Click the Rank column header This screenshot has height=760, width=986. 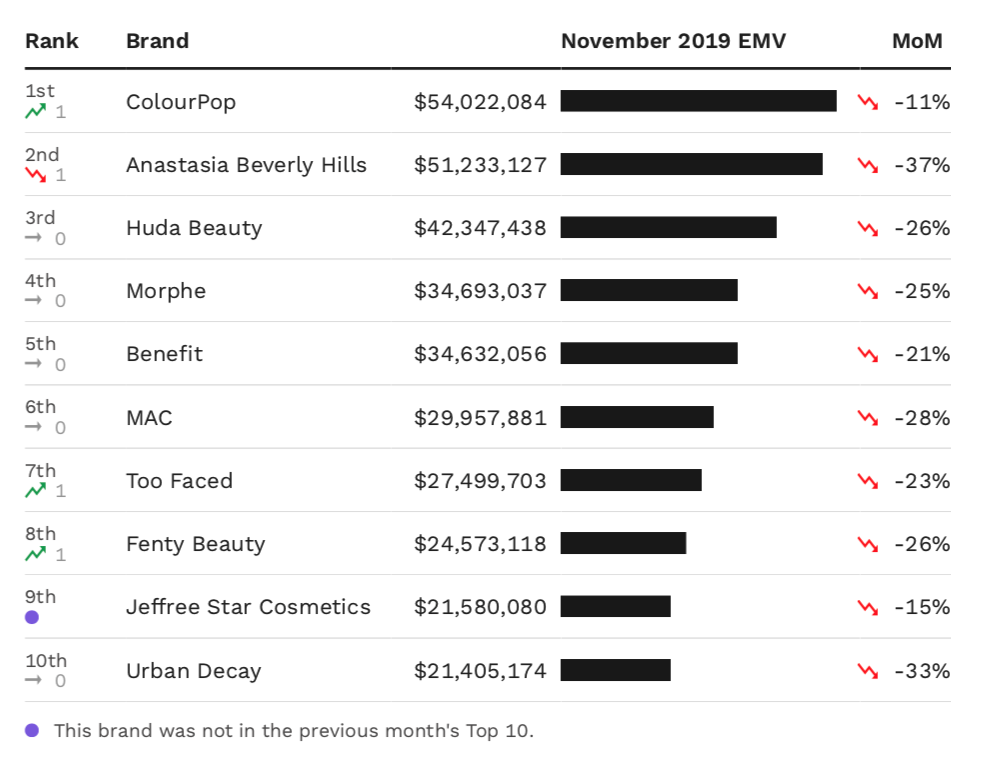pos(52,41)
